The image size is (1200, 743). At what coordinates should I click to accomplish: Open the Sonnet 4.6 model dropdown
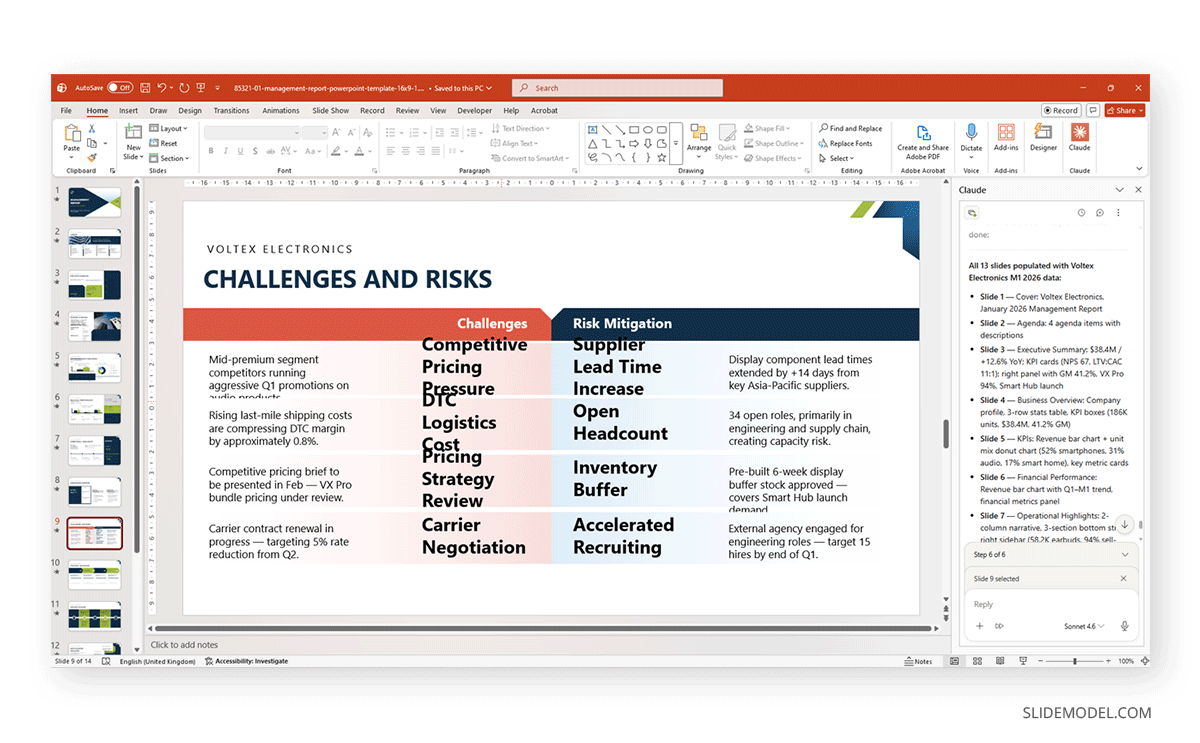(x=1085, y=627)
